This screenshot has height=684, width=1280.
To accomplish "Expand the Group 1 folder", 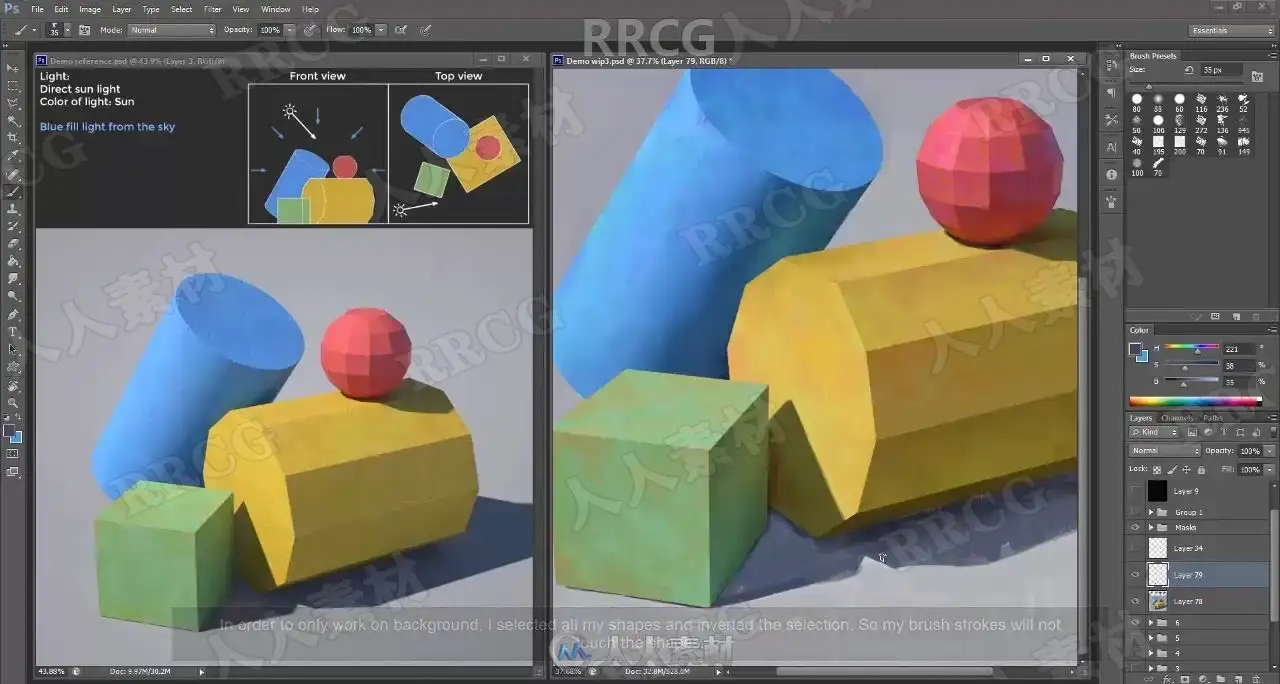I will tap(1151, 512).
